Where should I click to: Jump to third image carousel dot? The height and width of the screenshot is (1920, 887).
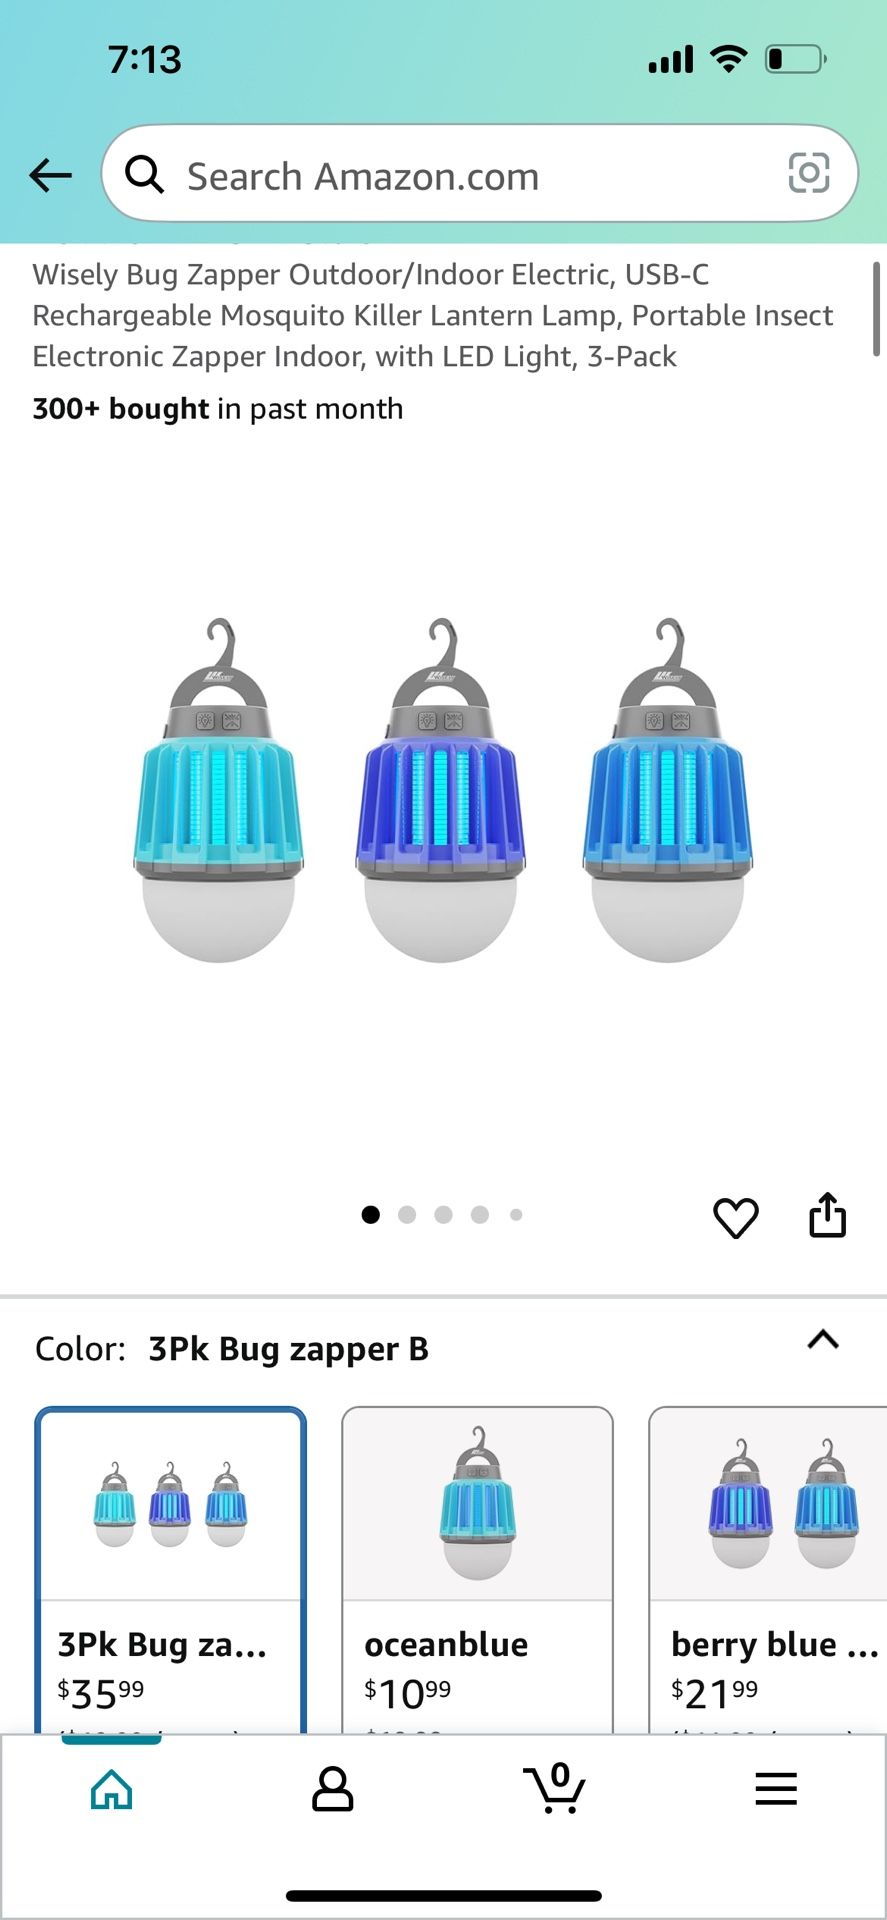click(444, 1215)
